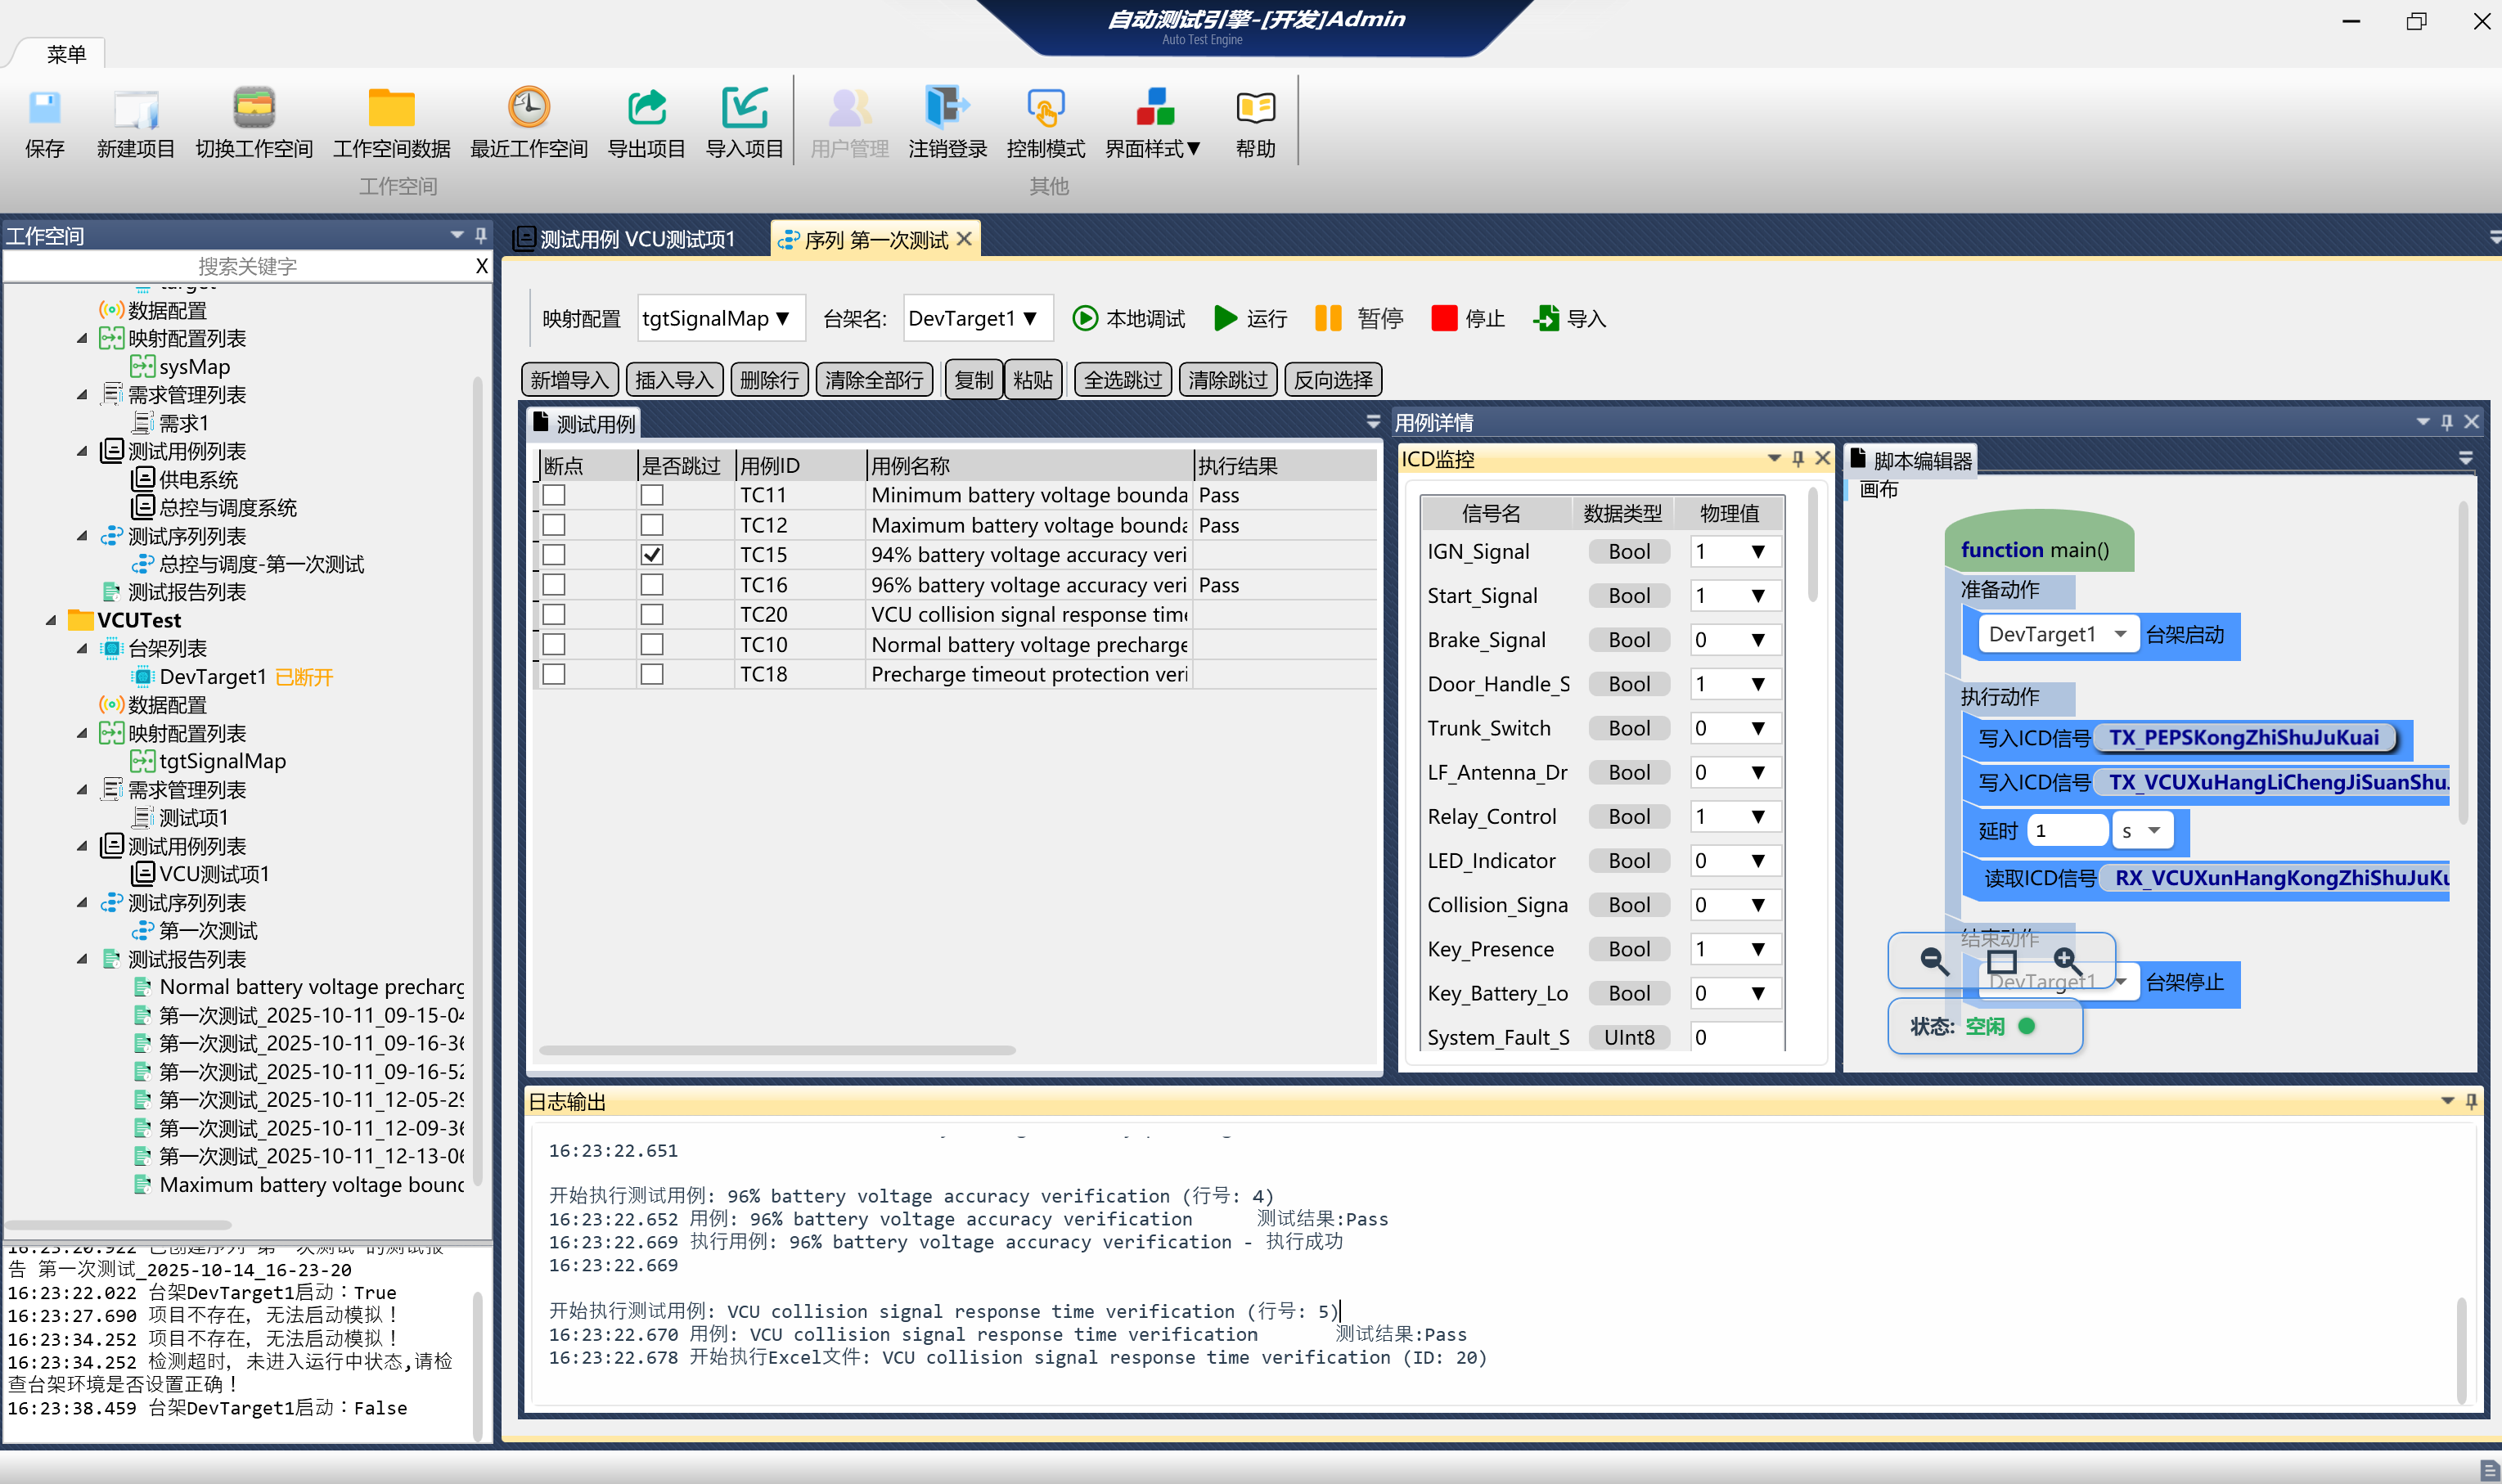2502x1484 pixels.
Task: Open the 控制模式 control mode icon
Action: (1045, 108)
